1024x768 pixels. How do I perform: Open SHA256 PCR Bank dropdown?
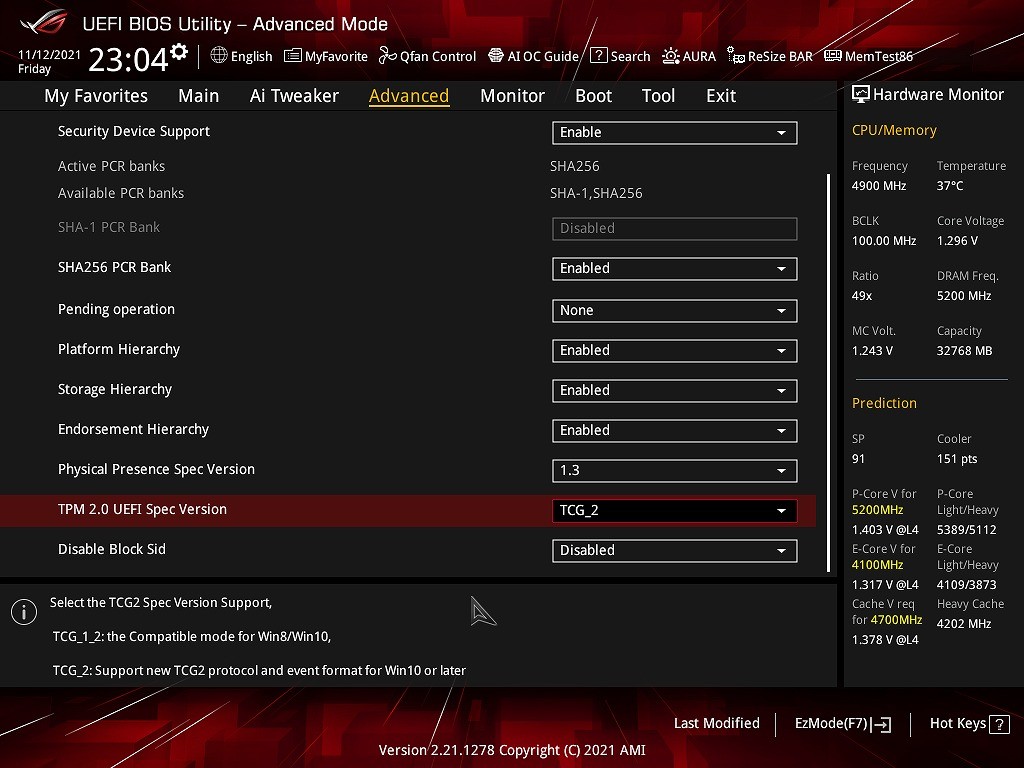[675, 268]
